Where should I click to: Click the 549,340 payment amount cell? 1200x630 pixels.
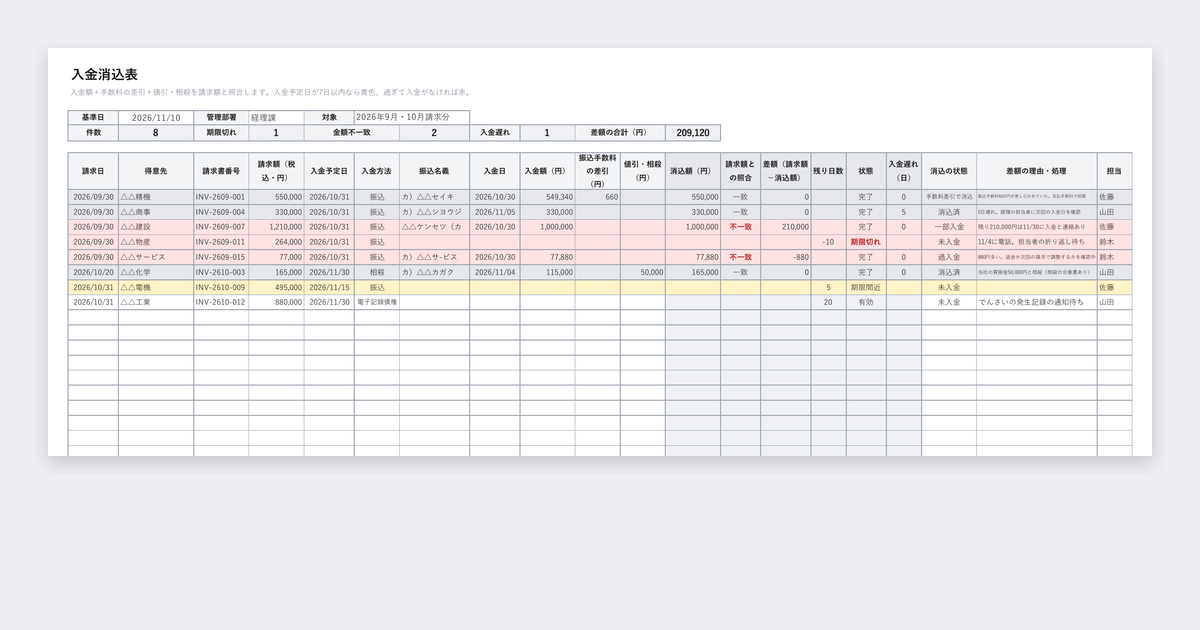tap(547, 197)
